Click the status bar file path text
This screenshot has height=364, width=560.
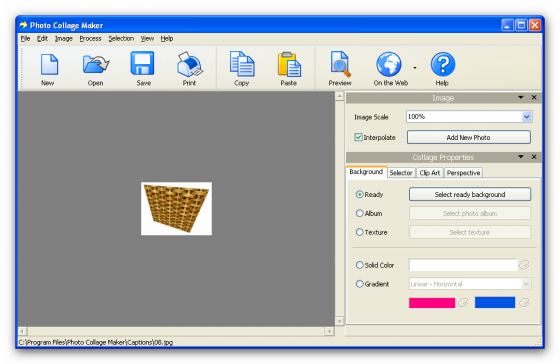pos(96,342)
